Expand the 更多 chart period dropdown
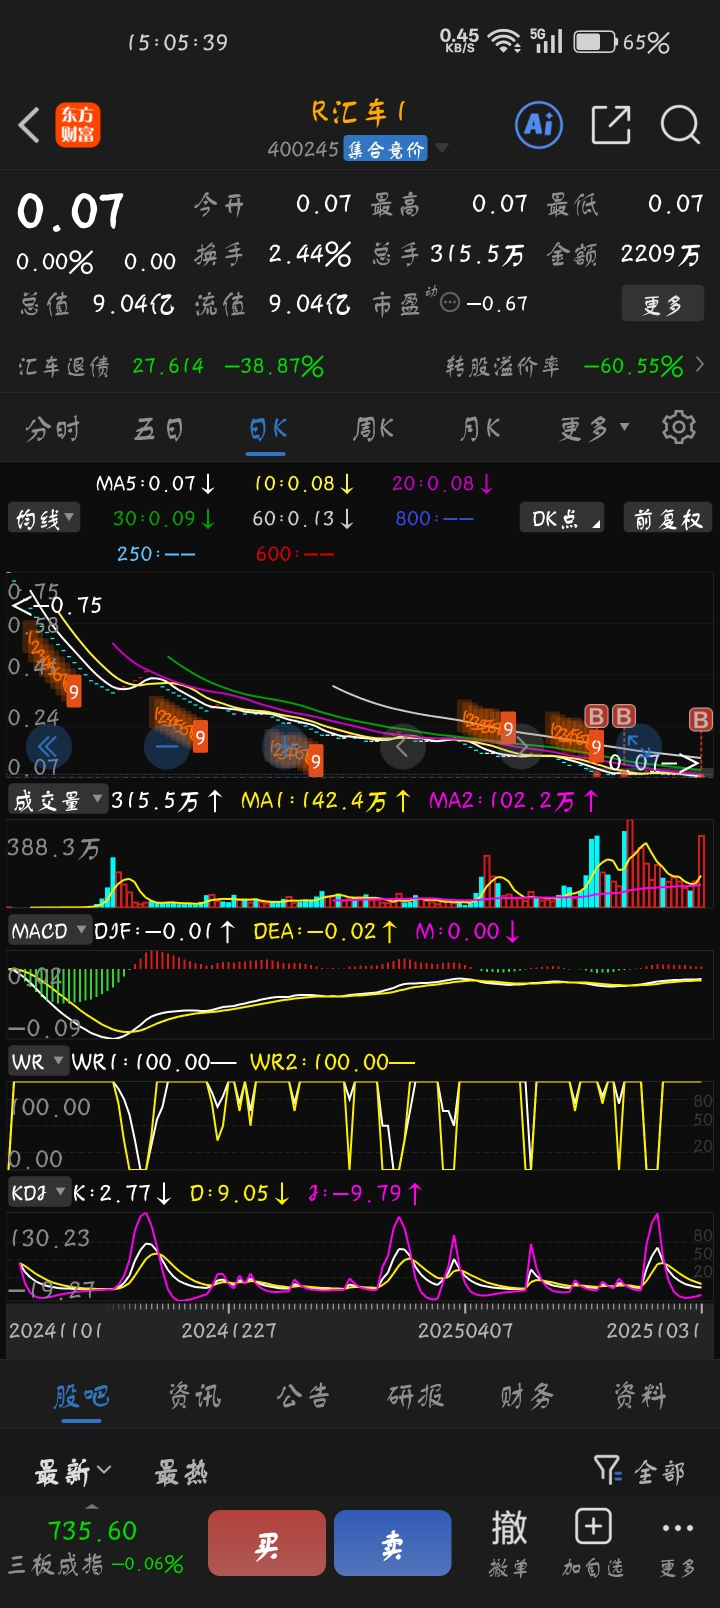Screen dimensions: 720x1608 pyautogui.click(x=595, y=429)
